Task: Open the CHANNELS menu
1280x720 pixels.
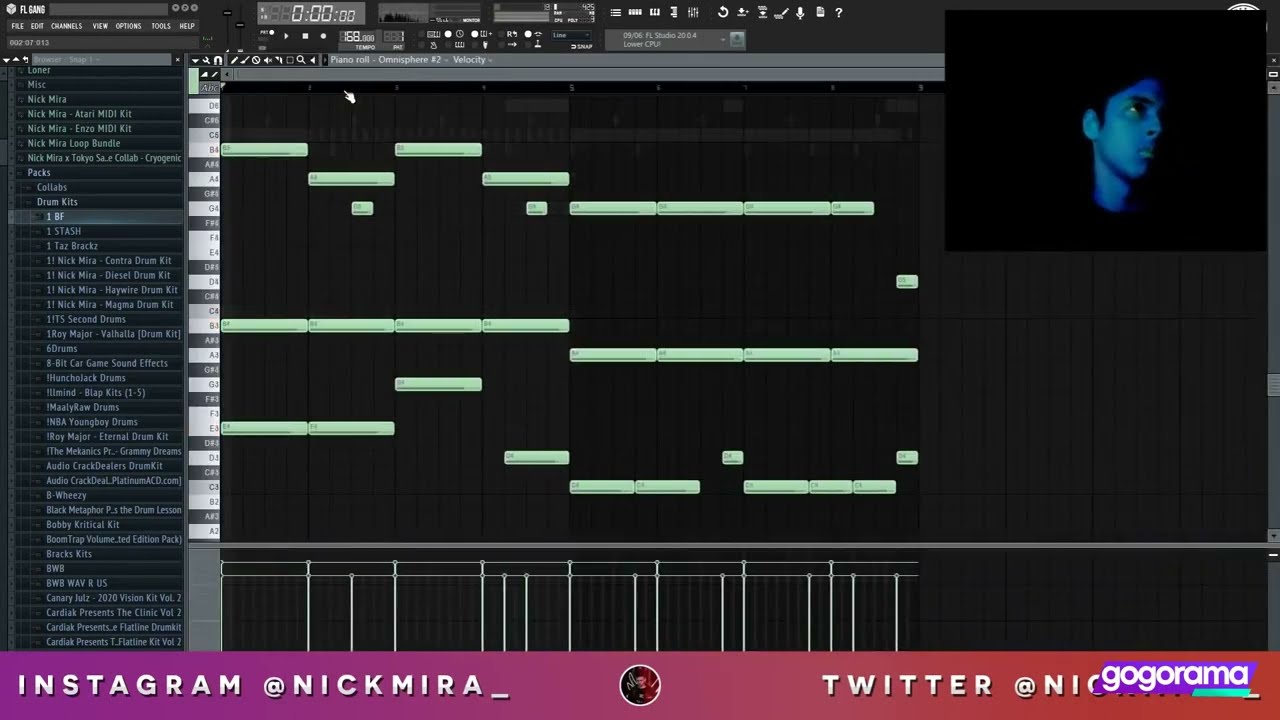Action: [67, 26]
